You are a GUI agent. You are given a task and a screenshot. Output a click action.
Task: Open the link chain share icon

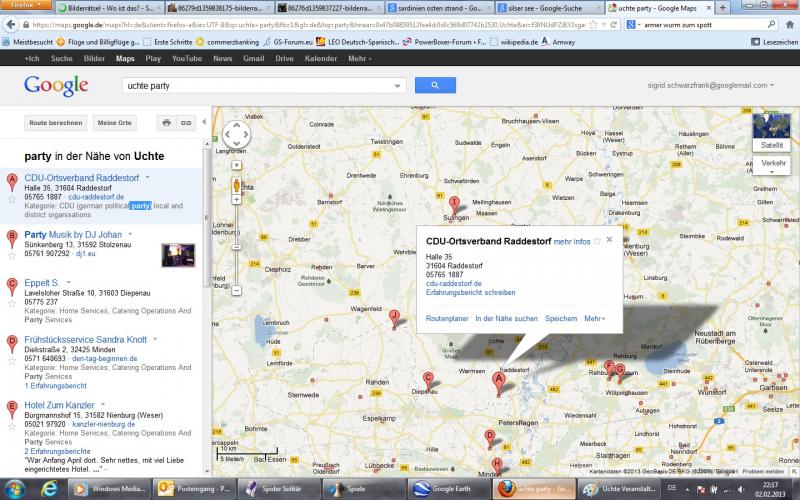[x=186, y=123]
